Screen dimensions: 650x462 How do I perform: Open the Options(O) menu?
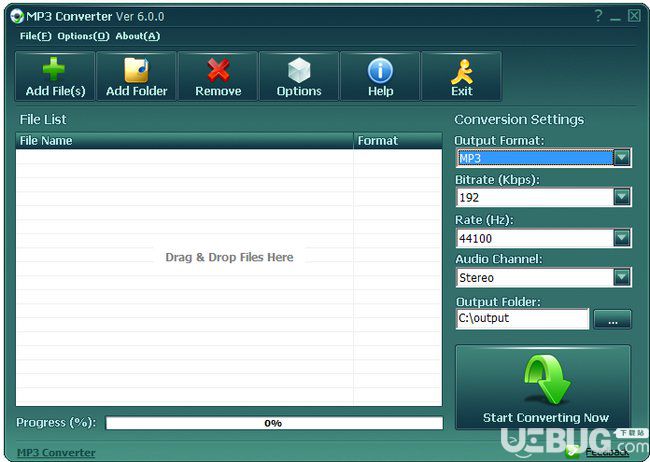pos(83,36)
